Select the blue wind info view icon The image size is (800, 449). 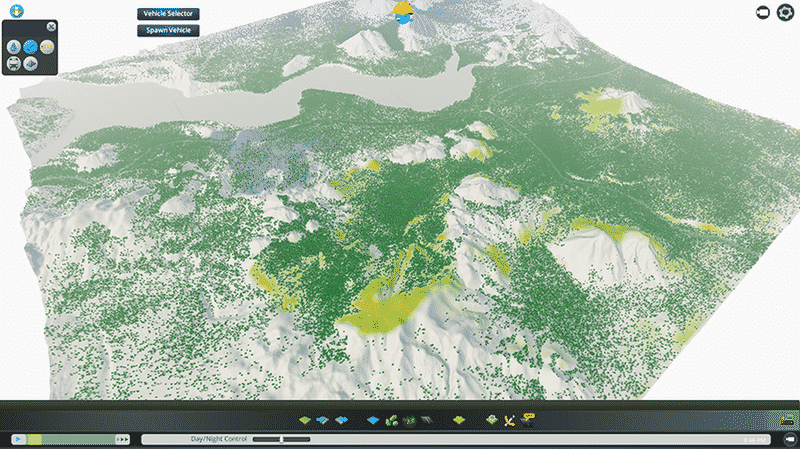tap(31, 47)
